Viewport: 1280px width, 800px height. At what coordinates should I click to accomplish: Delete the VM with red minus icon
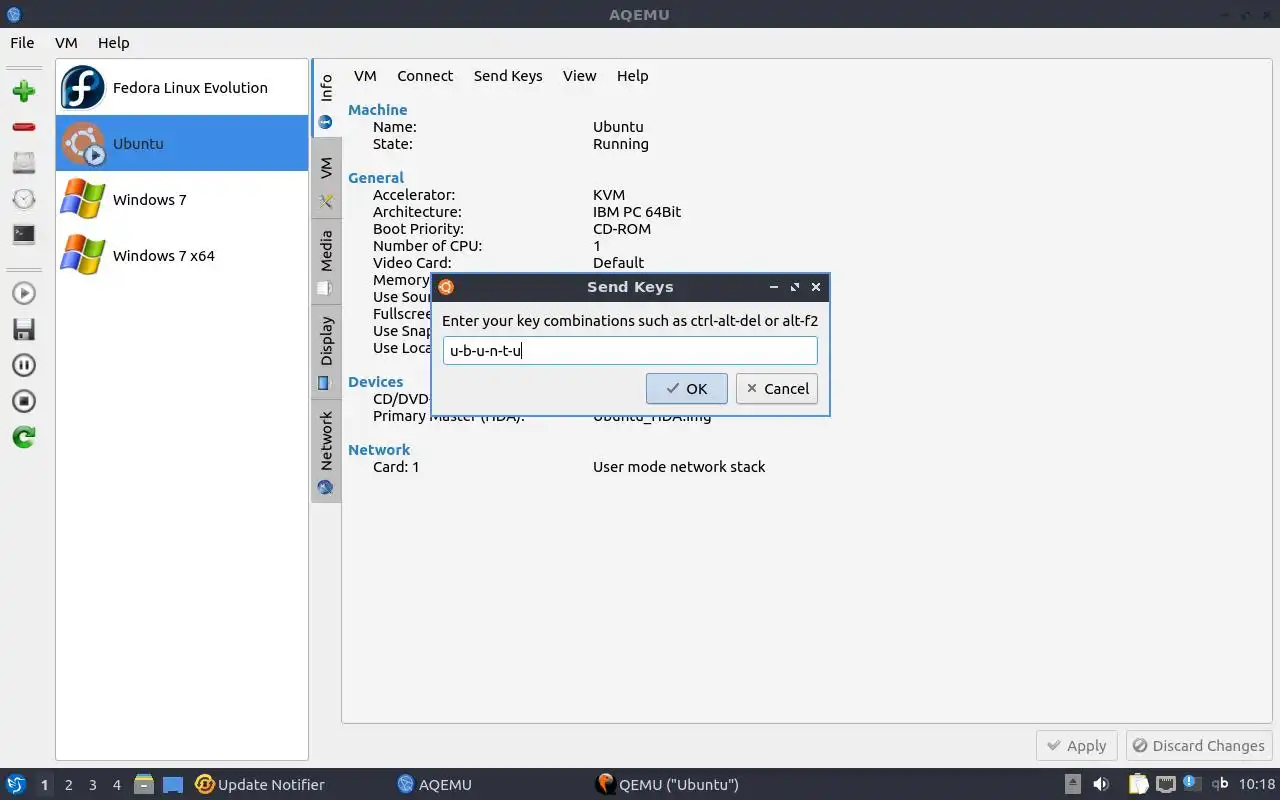pos(24,127)
